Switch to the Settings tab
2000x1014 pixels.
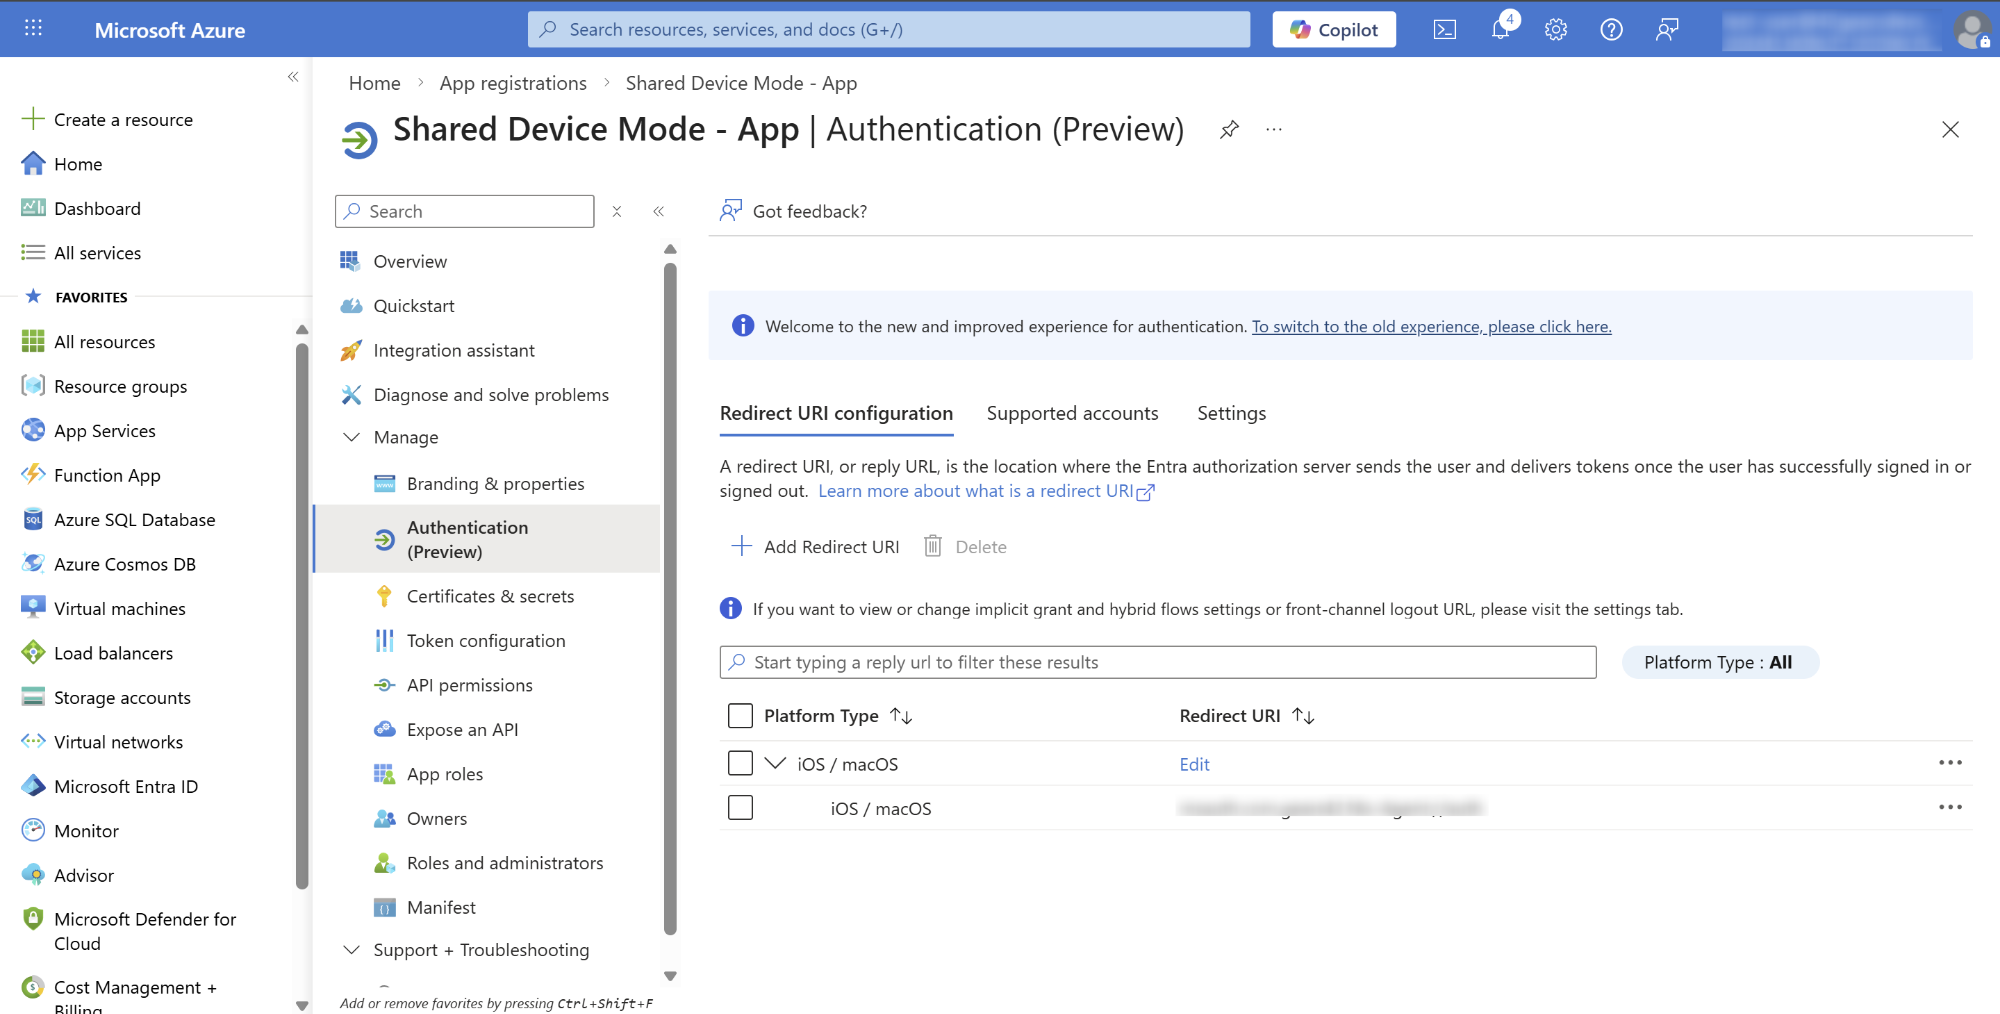1231,414
